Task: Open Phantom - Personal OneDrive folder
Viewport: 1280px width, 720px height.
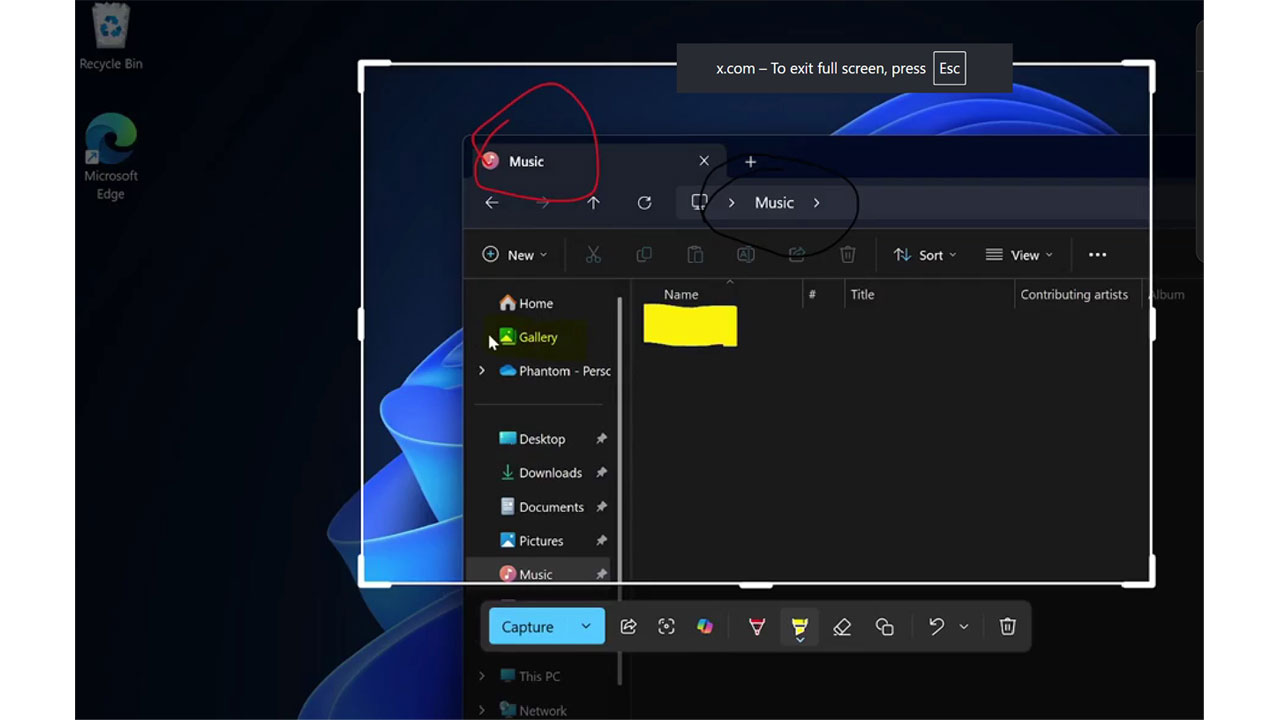Action: click(555, 371)
